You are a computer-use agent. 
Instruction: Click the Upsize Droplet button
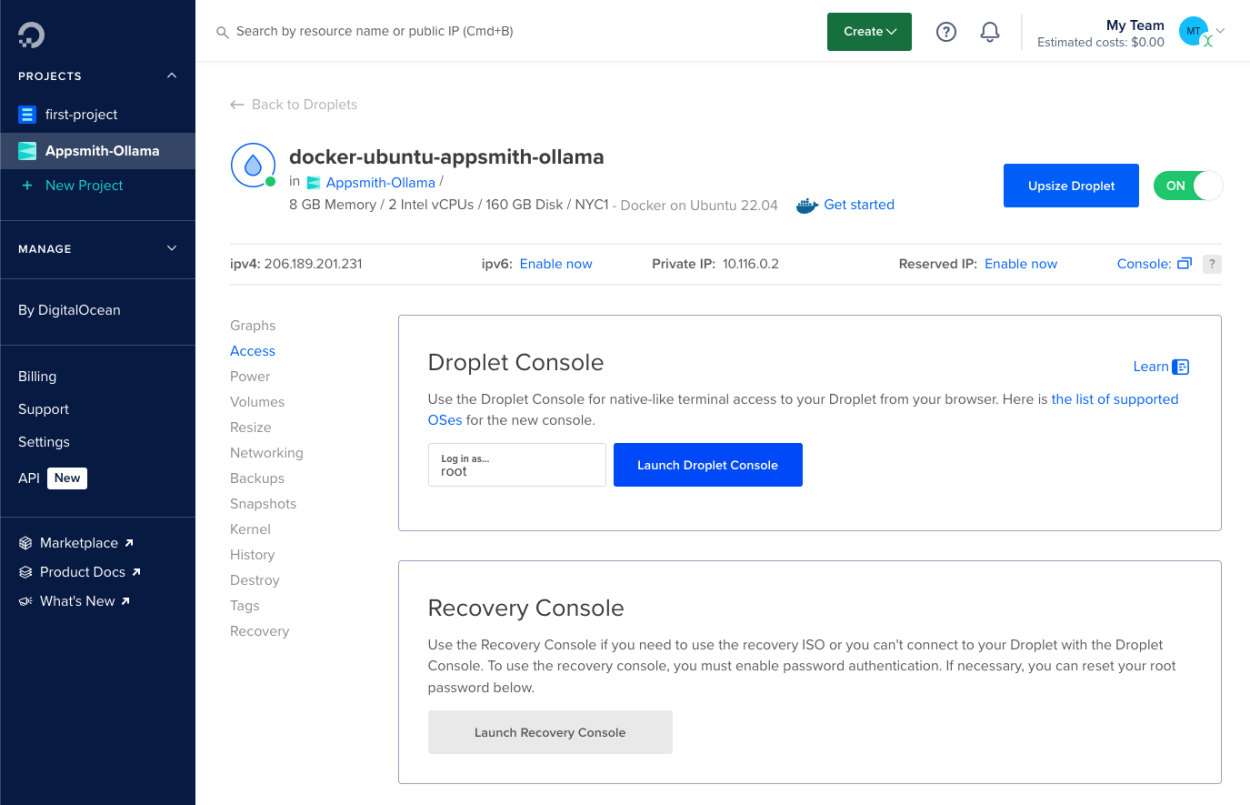[x=1070, y=186]
